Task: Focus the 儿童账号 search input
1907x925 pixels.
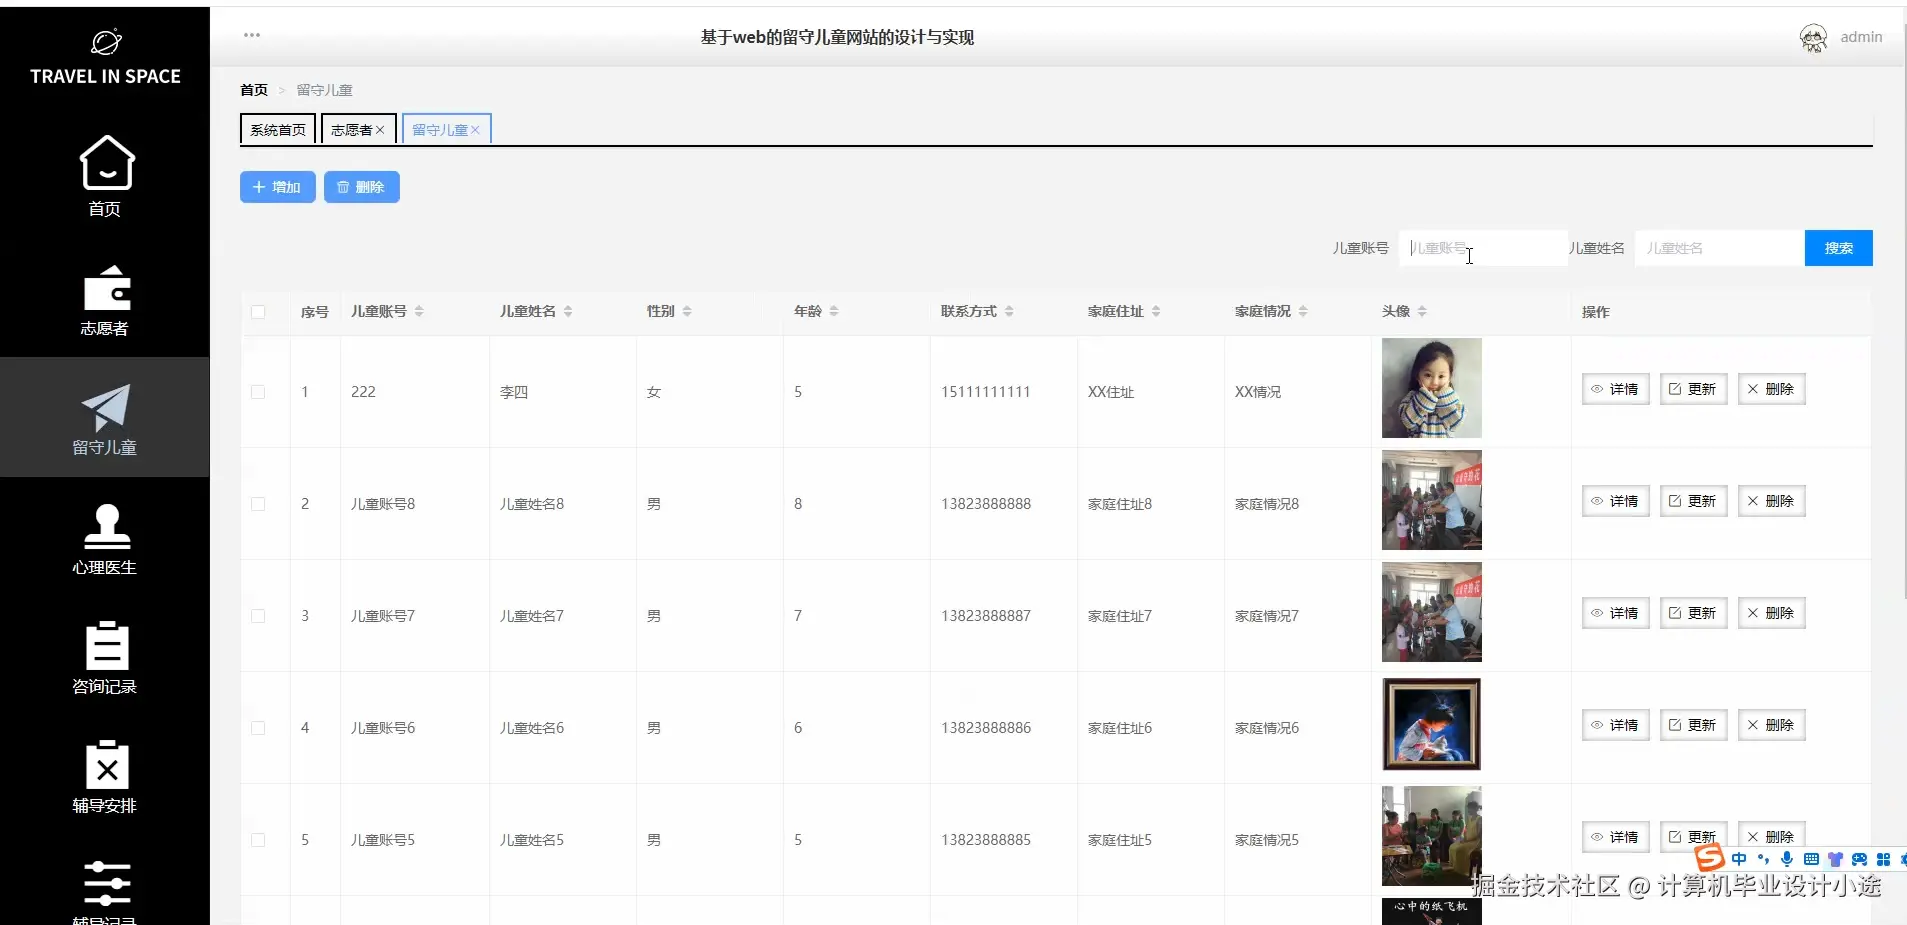Action: pyautogui.click(x=1483, y=248)
